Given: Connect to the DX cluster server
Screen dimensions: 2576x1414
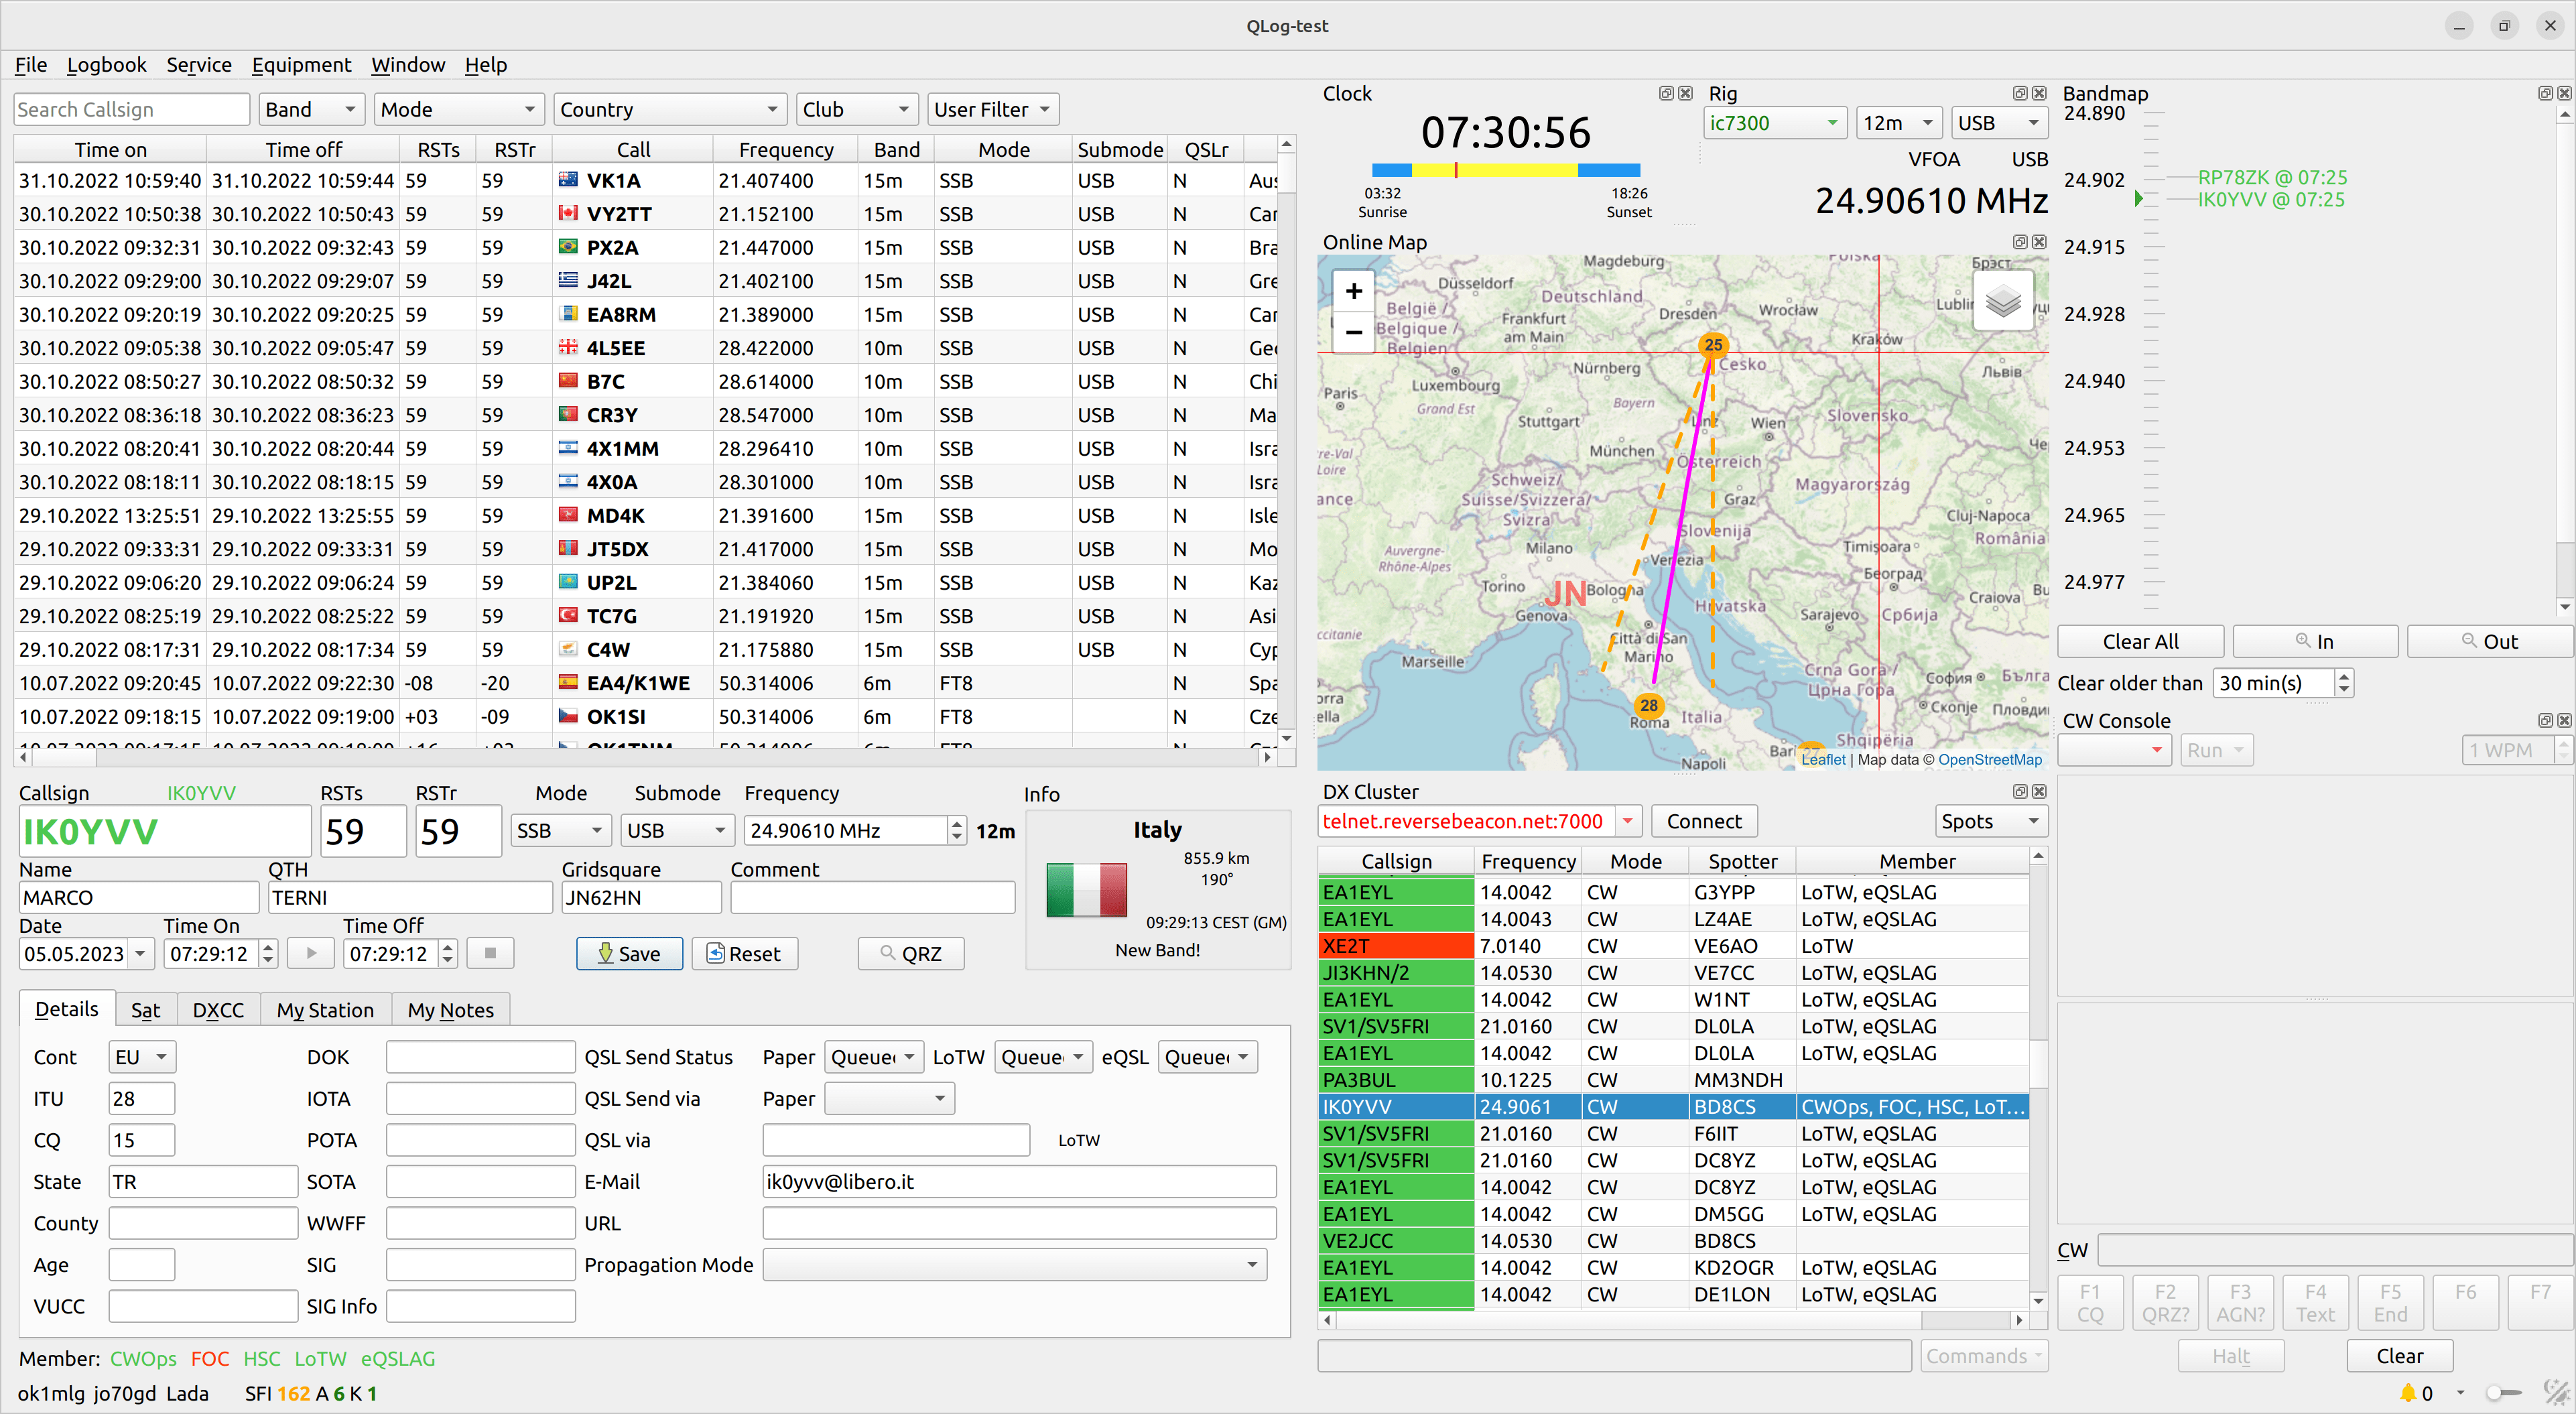Looking at the screenshot, I should click(x=1704, y=821).
